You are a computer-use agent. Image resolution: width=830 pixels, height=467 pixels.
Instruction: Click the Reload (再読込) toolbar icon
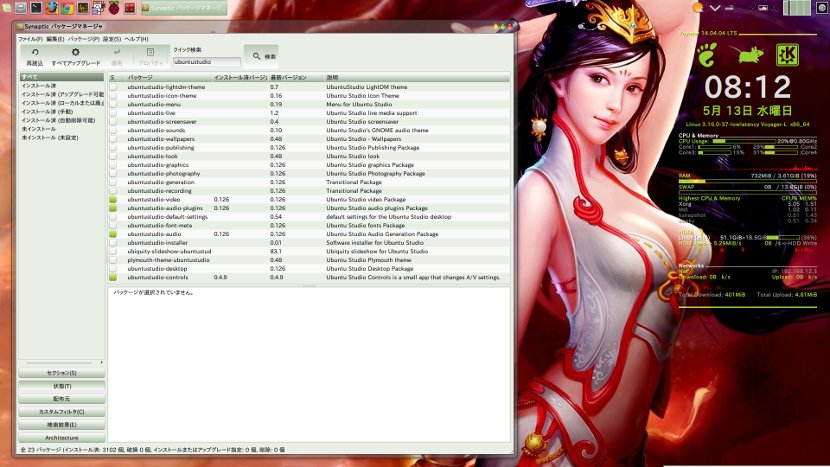(x=35, y=52)
